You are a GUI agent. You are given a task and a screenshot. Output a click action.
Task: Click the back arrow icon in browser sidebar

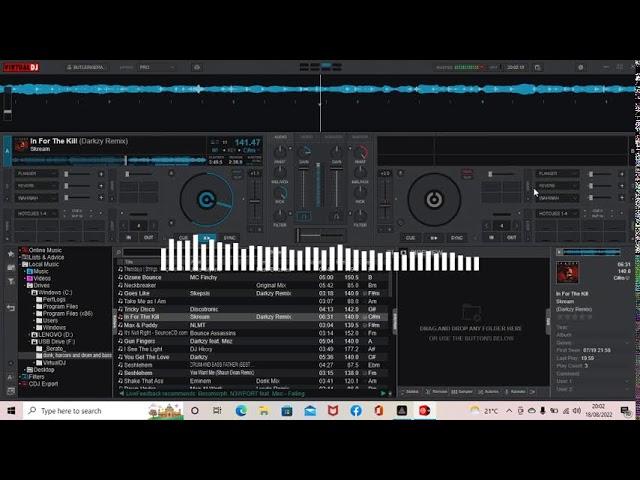[11, 308]
